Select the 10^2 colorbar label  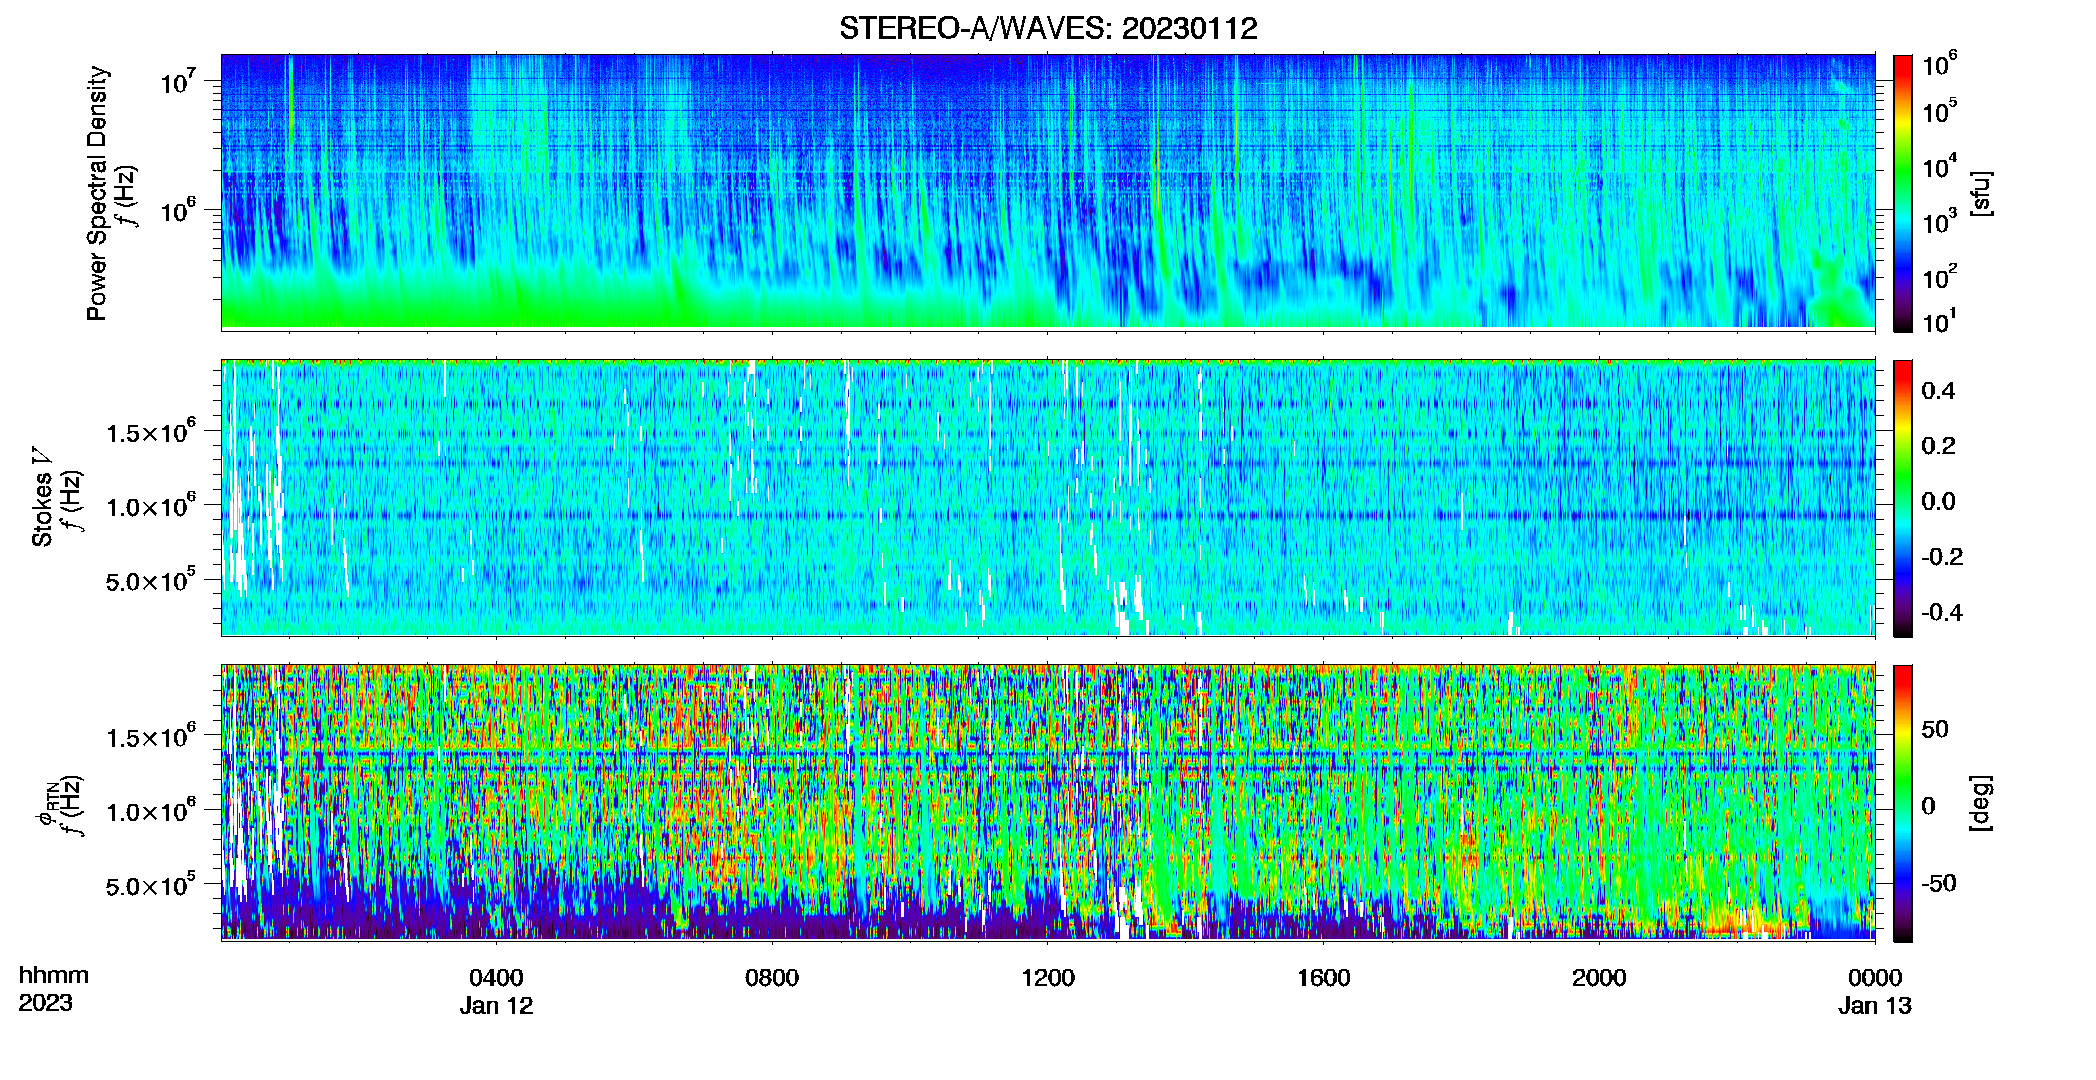(x=1940, y=277)
